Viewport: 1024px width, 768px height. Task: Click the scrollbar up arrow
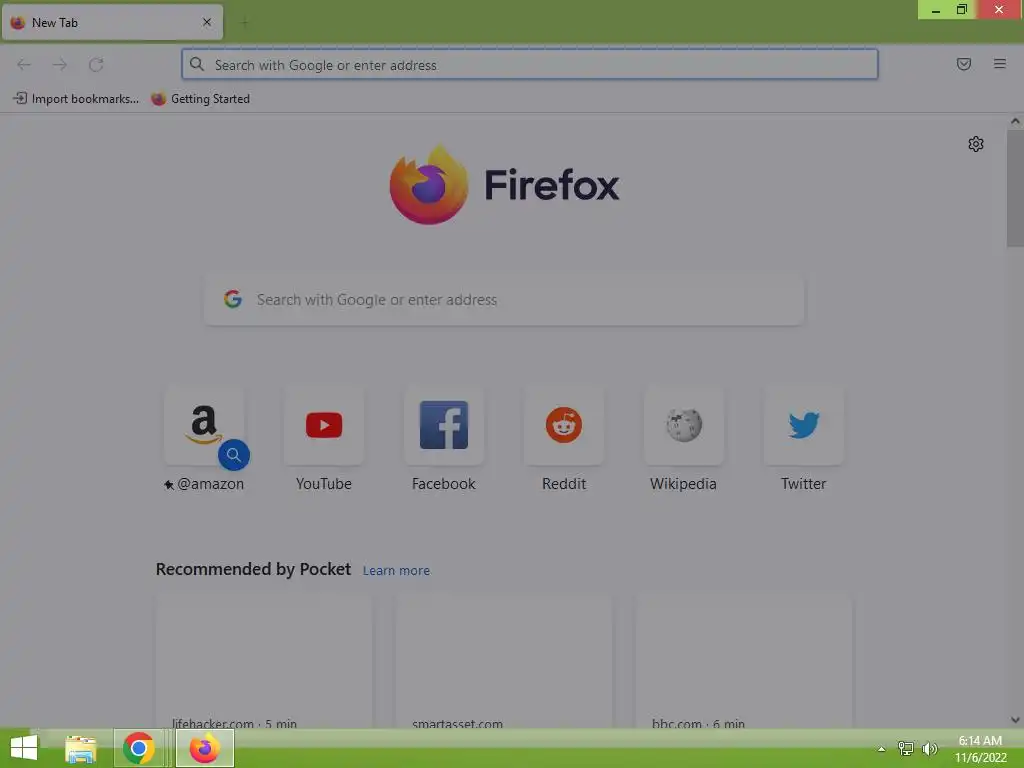(x=1015, y=121)
